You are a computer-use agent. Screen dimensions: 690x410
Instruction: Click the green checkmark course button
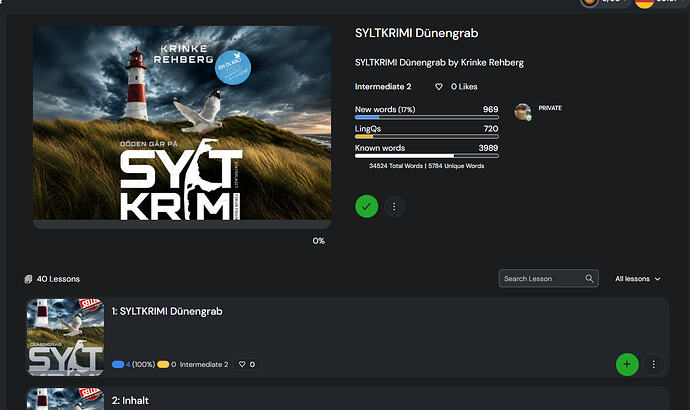click(x=367, y=206)
